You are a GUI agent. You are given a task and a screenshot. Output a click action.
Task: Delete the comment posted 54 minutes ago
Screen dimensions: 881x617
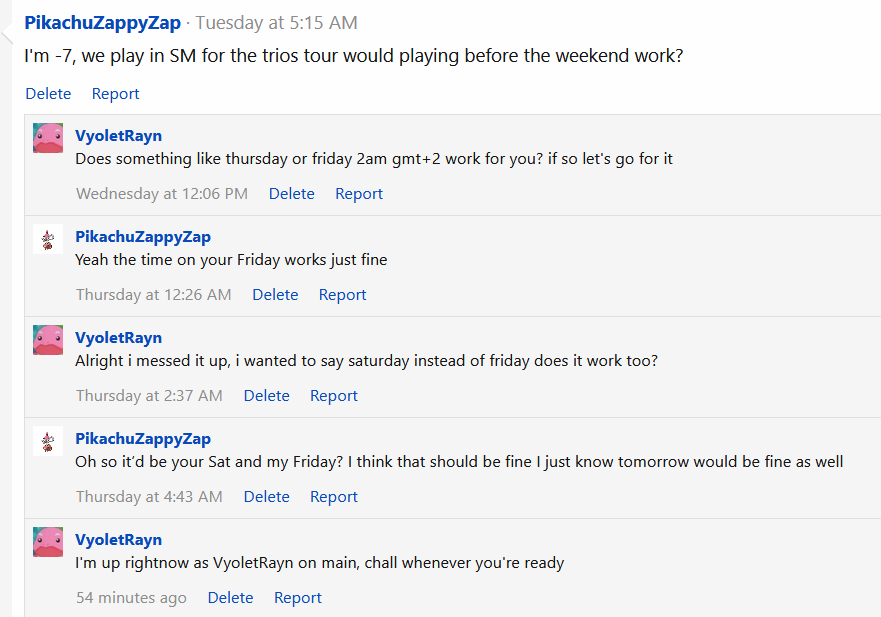coord(230,597)
